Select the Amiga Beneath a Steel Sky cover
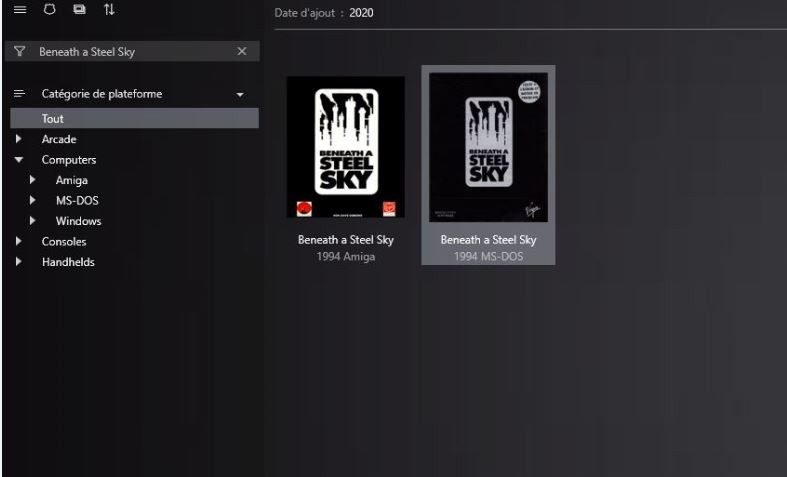Viewport: 787px width, 477px height. click(x=345, y=147)
